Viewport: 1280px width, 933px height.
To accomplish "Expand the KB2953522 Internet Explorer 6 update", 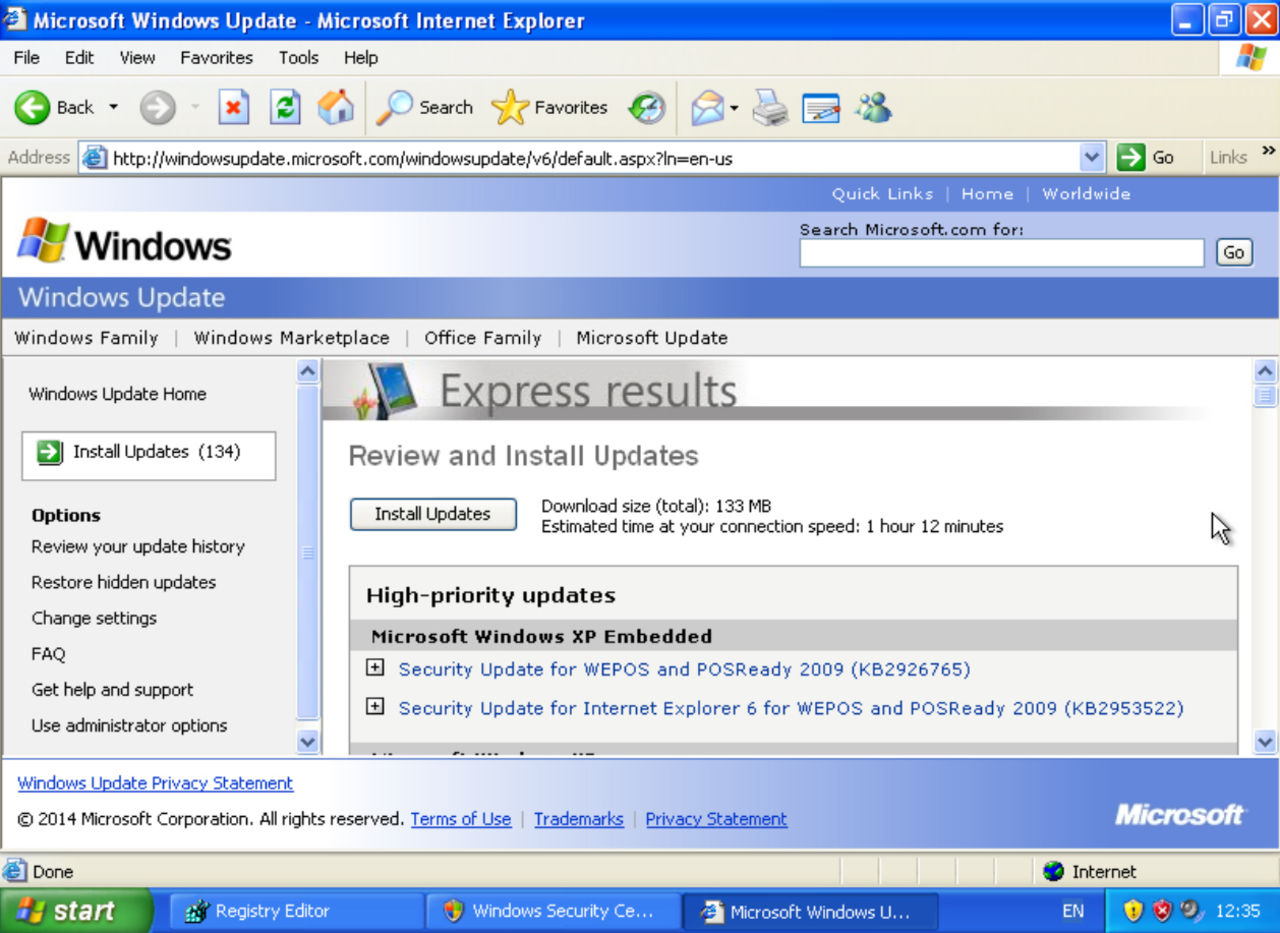I will click(x=375, y=706).
